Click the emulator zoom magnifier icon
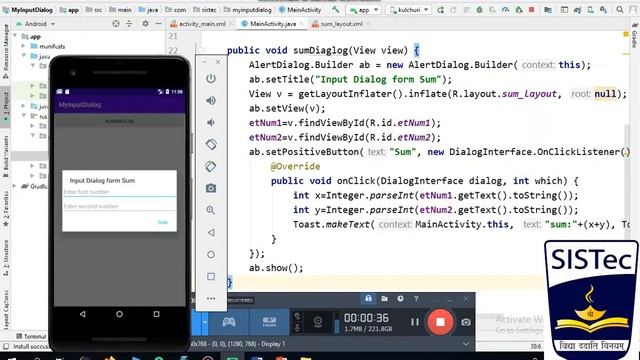 [x=211, y=210]
